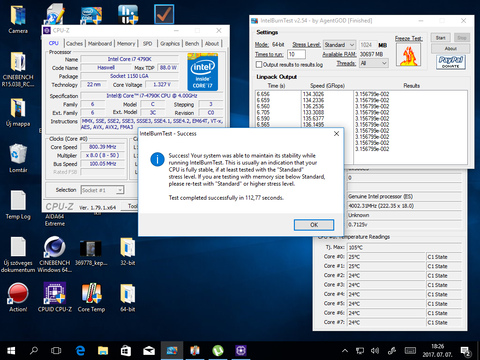The image size is (480, 360).
Task: Open Task View on the taskbar
Action: (x=56, y=351)
